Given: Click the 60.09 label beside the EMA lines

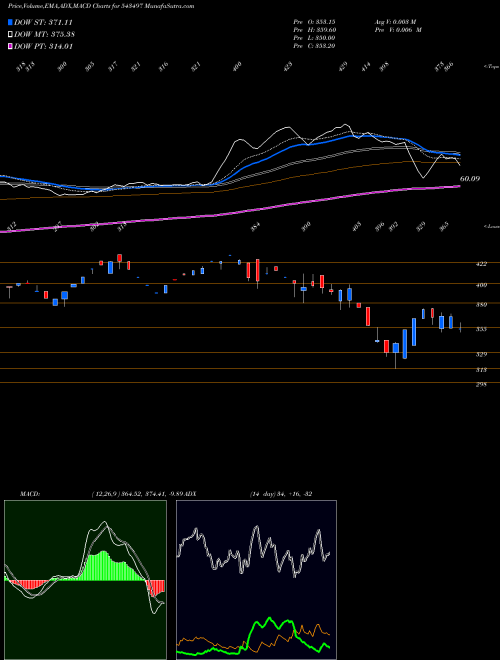Looking at the screenshot, I should tap(470, 179).
